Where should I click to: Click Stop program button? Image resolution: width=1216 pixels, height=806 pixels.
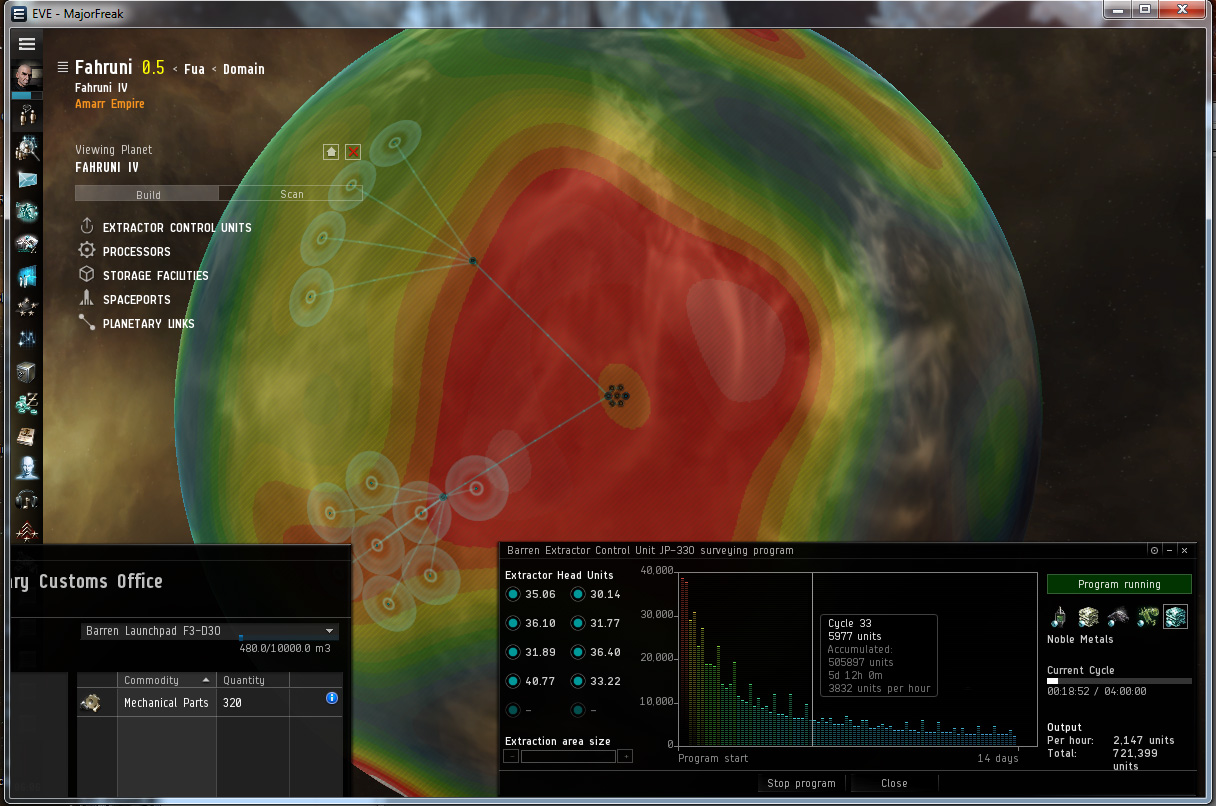click(x=801, y=783)
